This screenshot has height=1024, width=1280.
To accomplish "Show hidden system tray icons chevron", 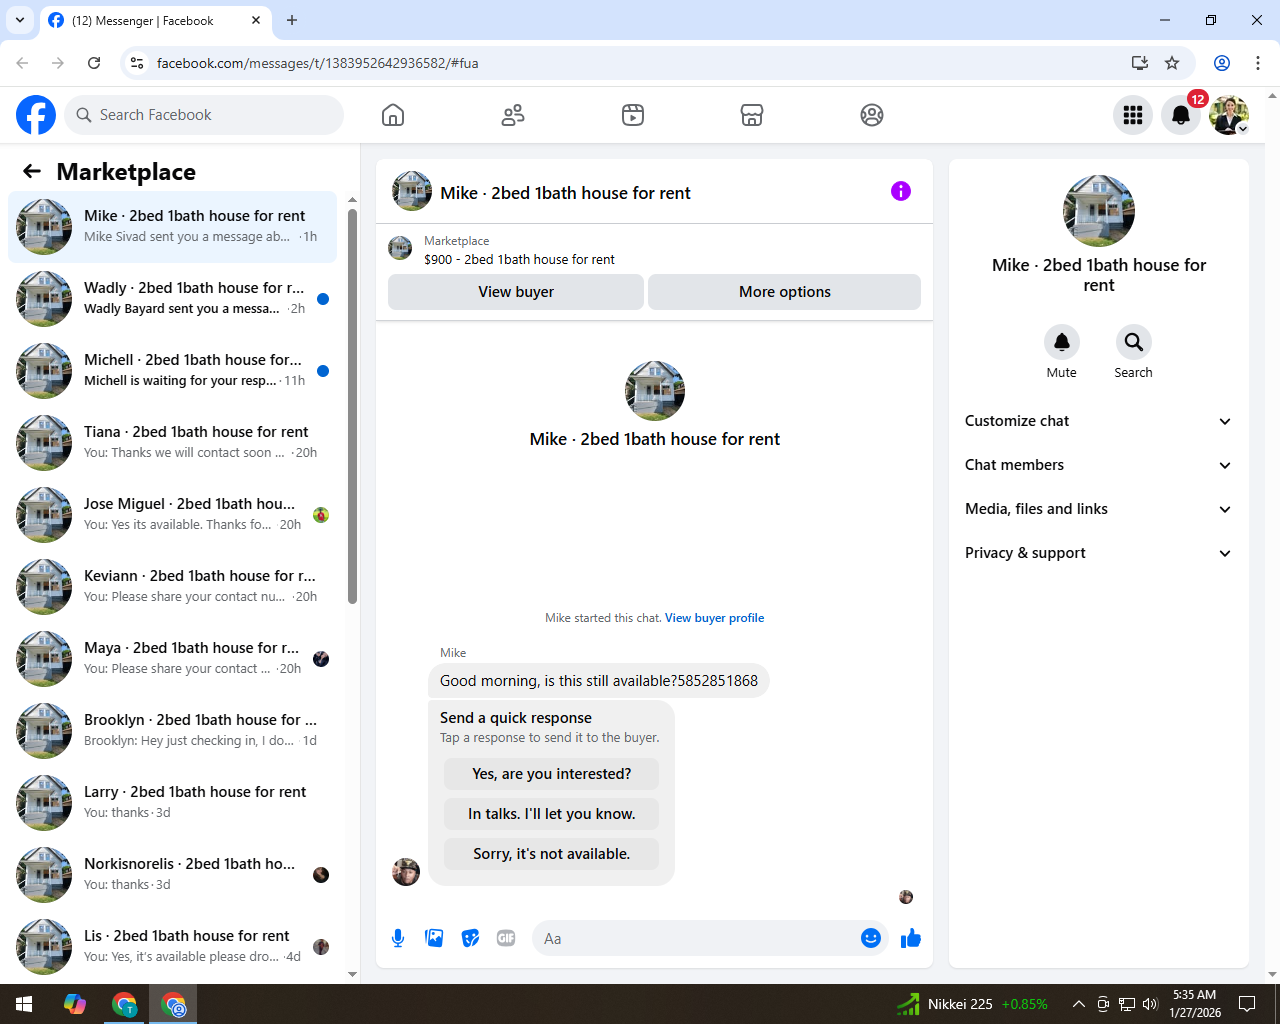I will 1078,1004.
